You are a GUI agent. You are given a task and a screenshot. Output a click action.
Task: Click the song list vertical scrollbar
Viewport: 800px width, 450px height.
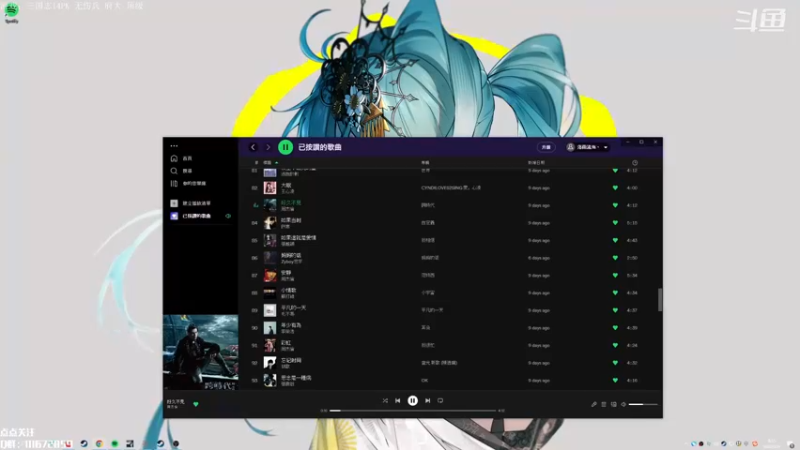[660, 299]
